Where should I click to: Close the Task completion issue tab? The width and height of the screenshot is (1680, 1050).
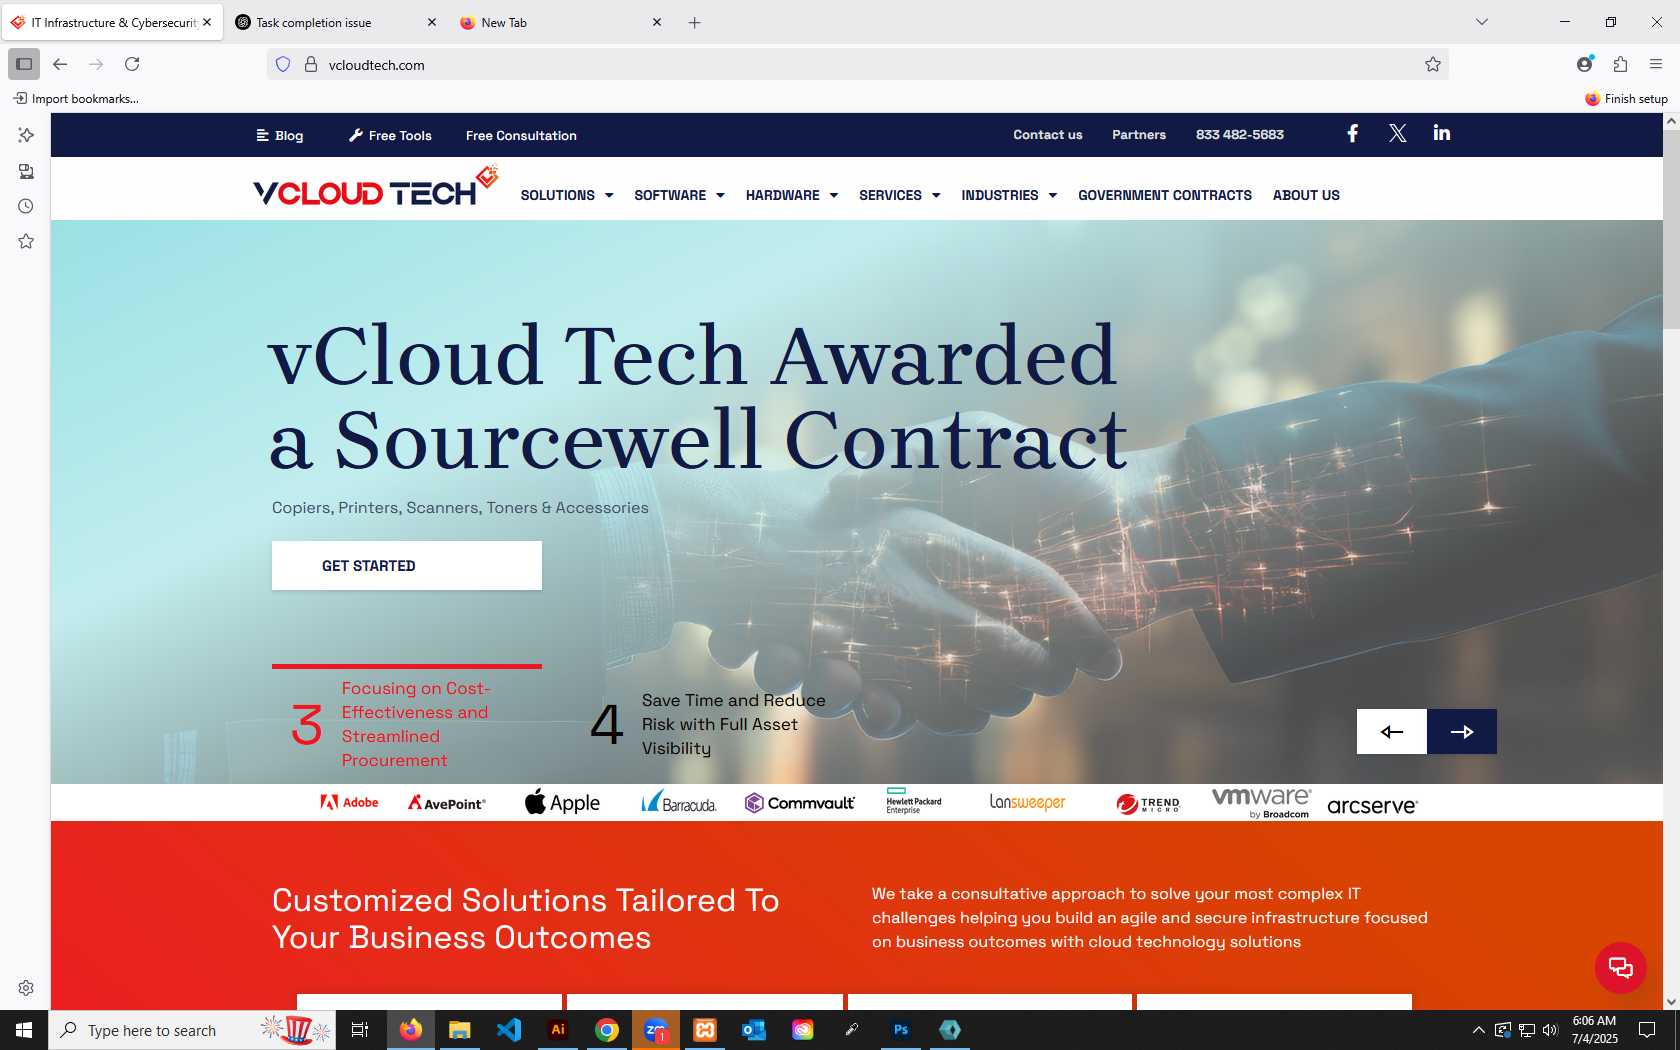click(x=432, y=22)
